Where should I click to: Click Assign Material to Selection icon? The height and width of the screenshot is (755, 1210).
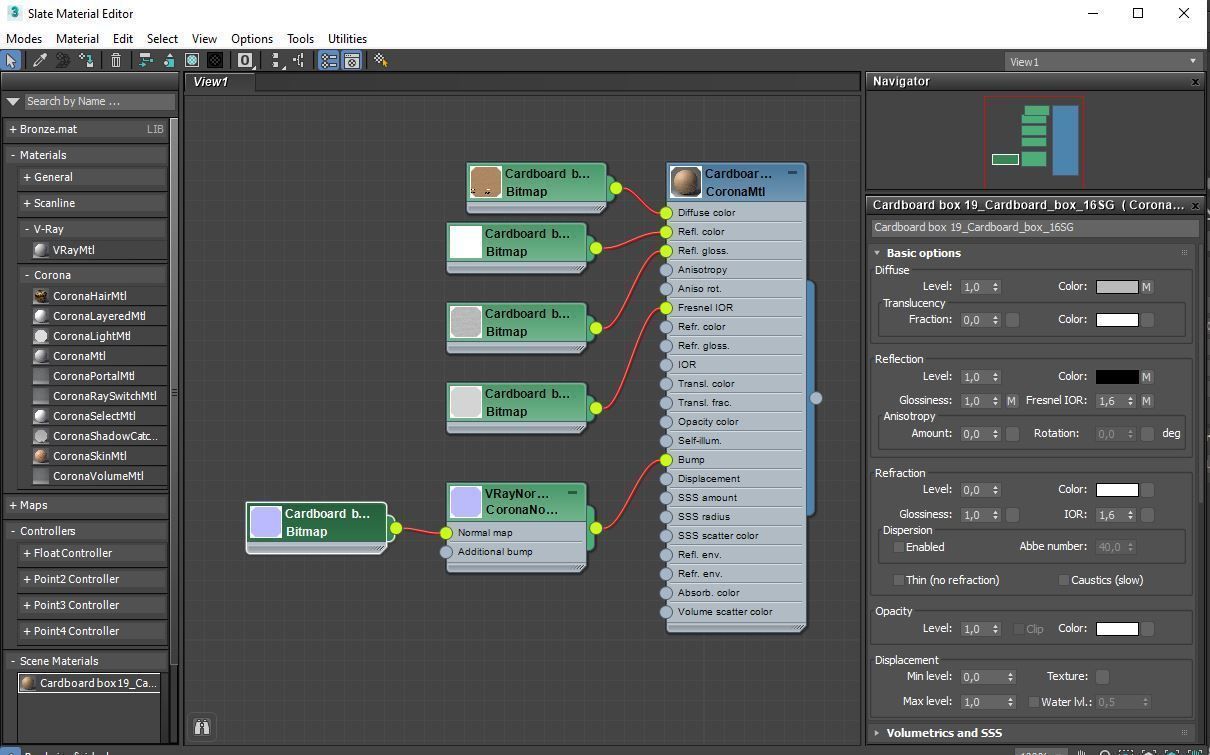(86, 61)
